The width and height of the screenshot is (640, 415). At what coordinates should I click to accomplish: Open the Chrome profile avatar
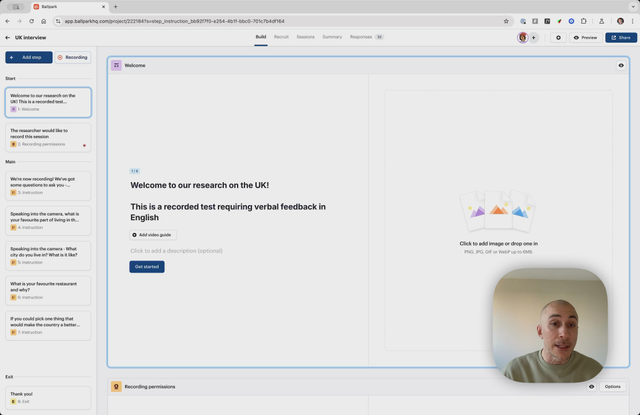pyautogui.click(x=620, y=21)
